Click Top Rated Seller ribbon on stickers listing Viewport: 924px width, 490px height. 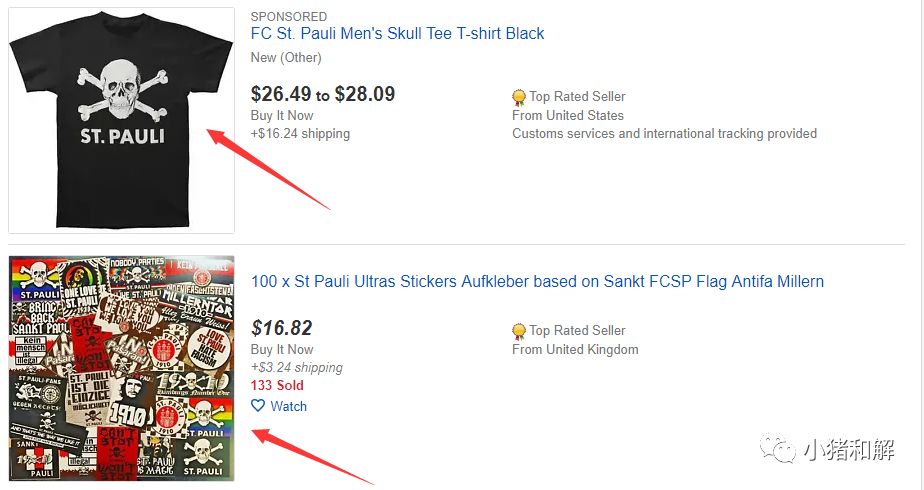click(x=519, y=331)
